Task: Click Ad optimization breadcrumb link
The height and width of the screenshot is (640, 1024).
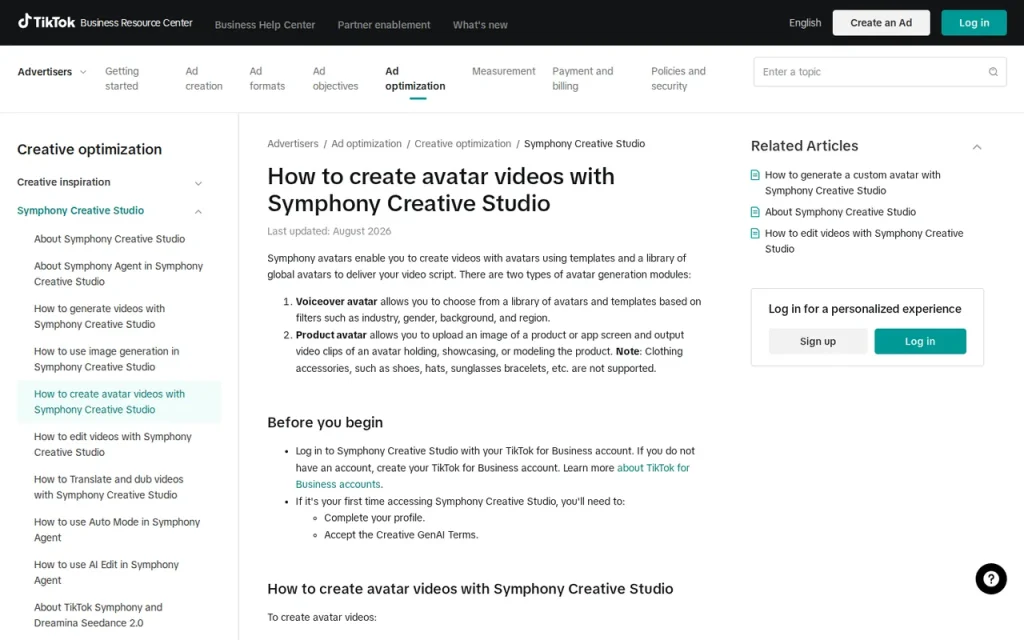Action: coord(366,144)
